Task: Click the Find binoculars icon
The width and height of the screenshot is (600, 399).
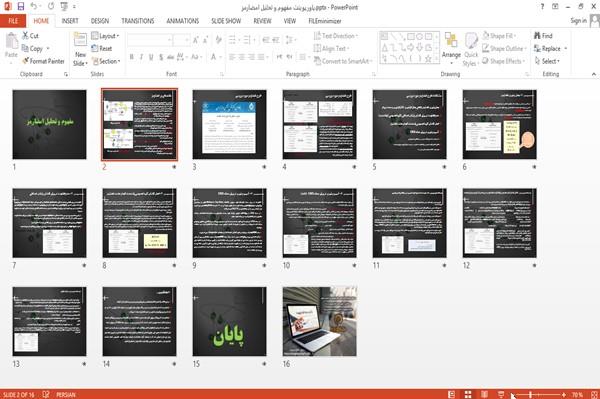Action: (537, 36)
